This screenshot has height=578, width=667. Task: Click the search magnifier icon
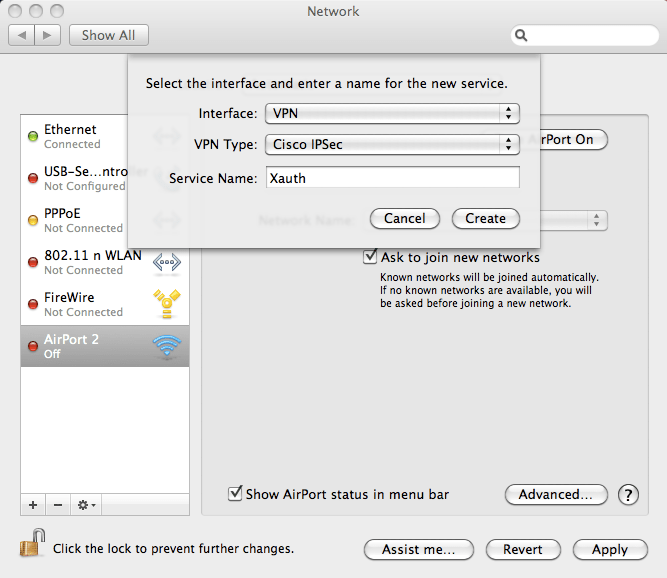click(521, 35)
